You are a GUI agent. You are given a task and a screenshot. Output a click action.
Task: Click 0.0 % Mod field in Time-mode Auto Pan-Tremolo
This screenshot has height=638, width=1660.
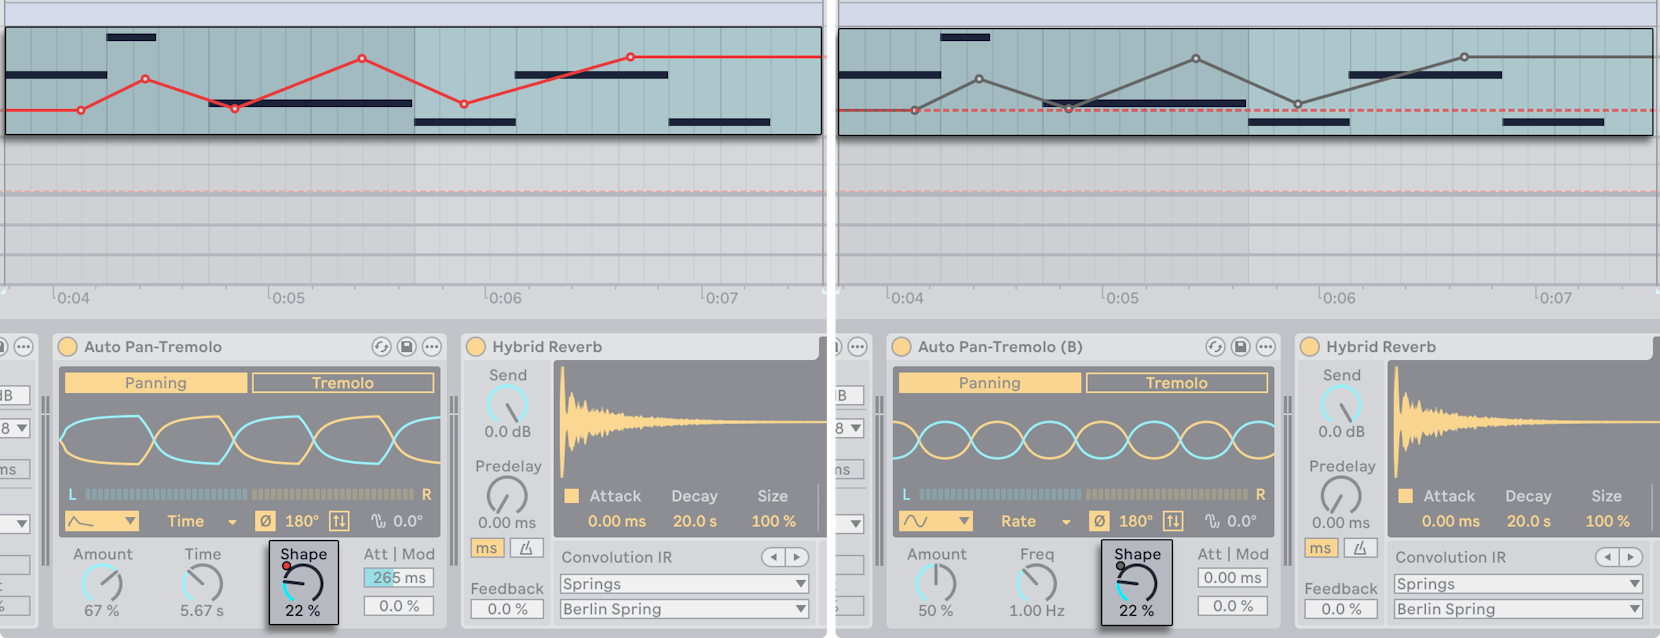pyautogui.click(x=399, y=606)
